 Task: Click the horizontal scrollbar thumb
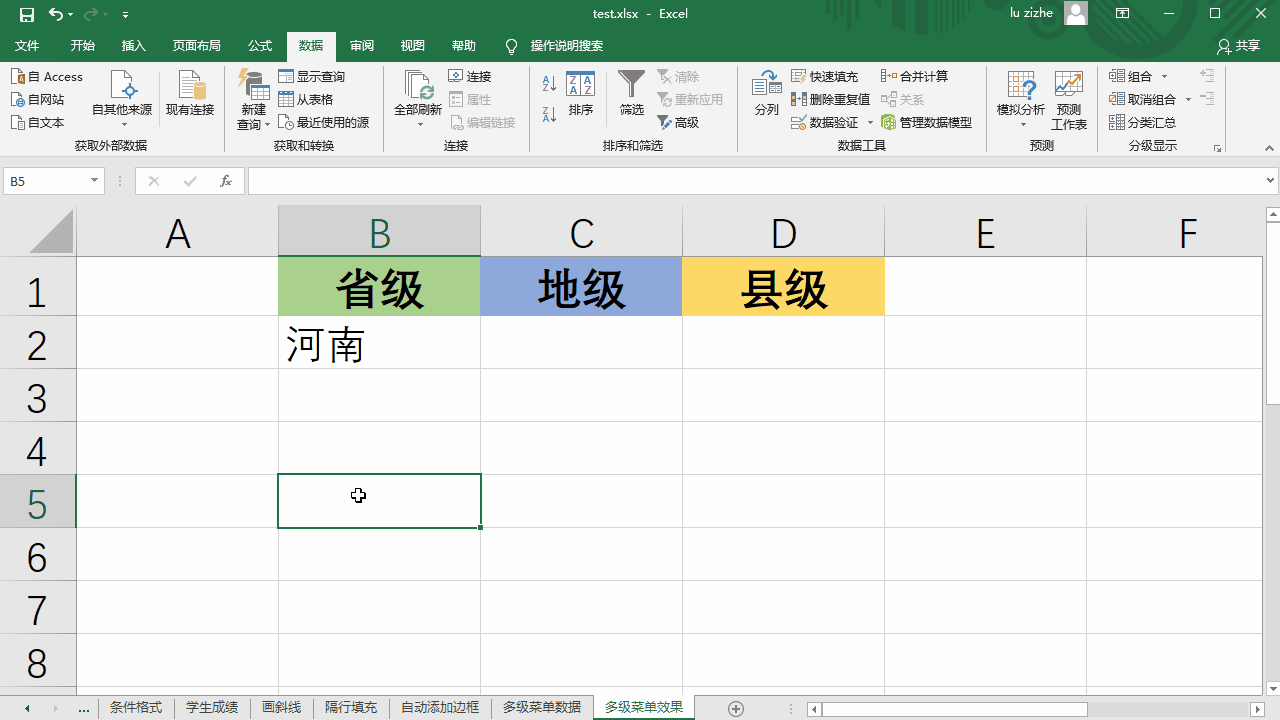(x=954, y=709)
